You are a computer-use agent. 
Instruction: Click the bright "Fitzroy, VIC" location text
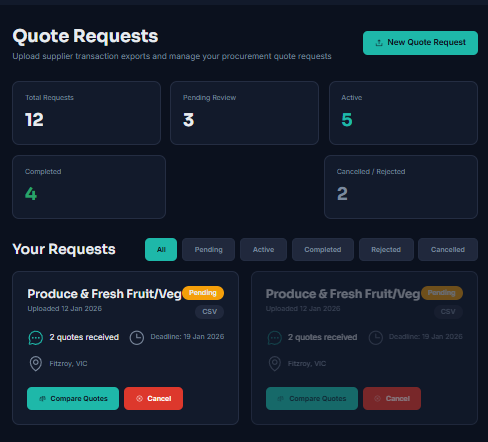coord(68,364)
